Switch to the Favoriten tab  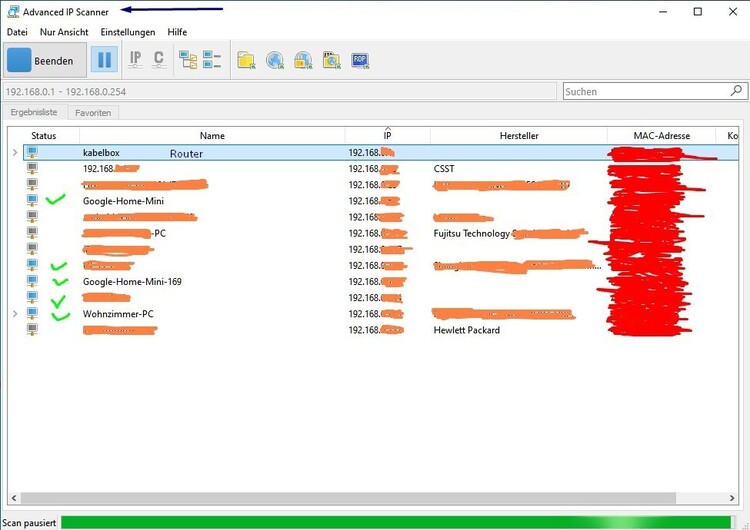point(93,113)
